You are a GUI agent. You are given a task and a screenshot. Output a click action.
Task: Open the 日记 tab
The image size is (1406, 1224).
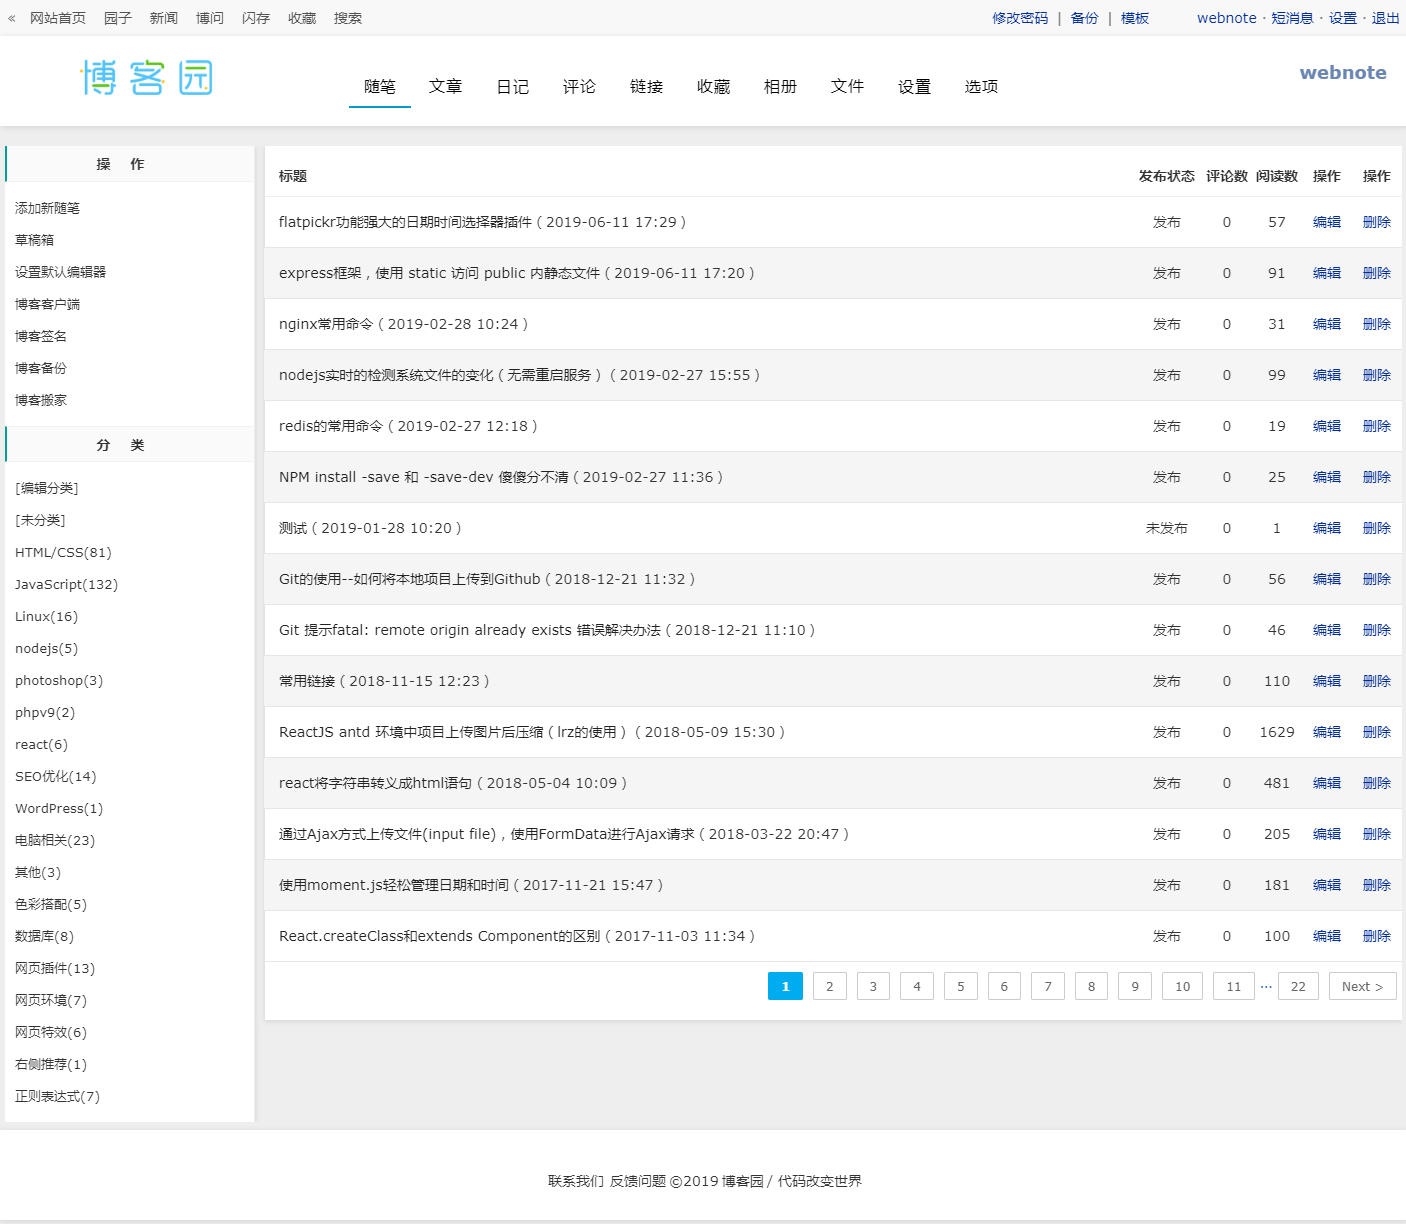(x=513, y=87)
